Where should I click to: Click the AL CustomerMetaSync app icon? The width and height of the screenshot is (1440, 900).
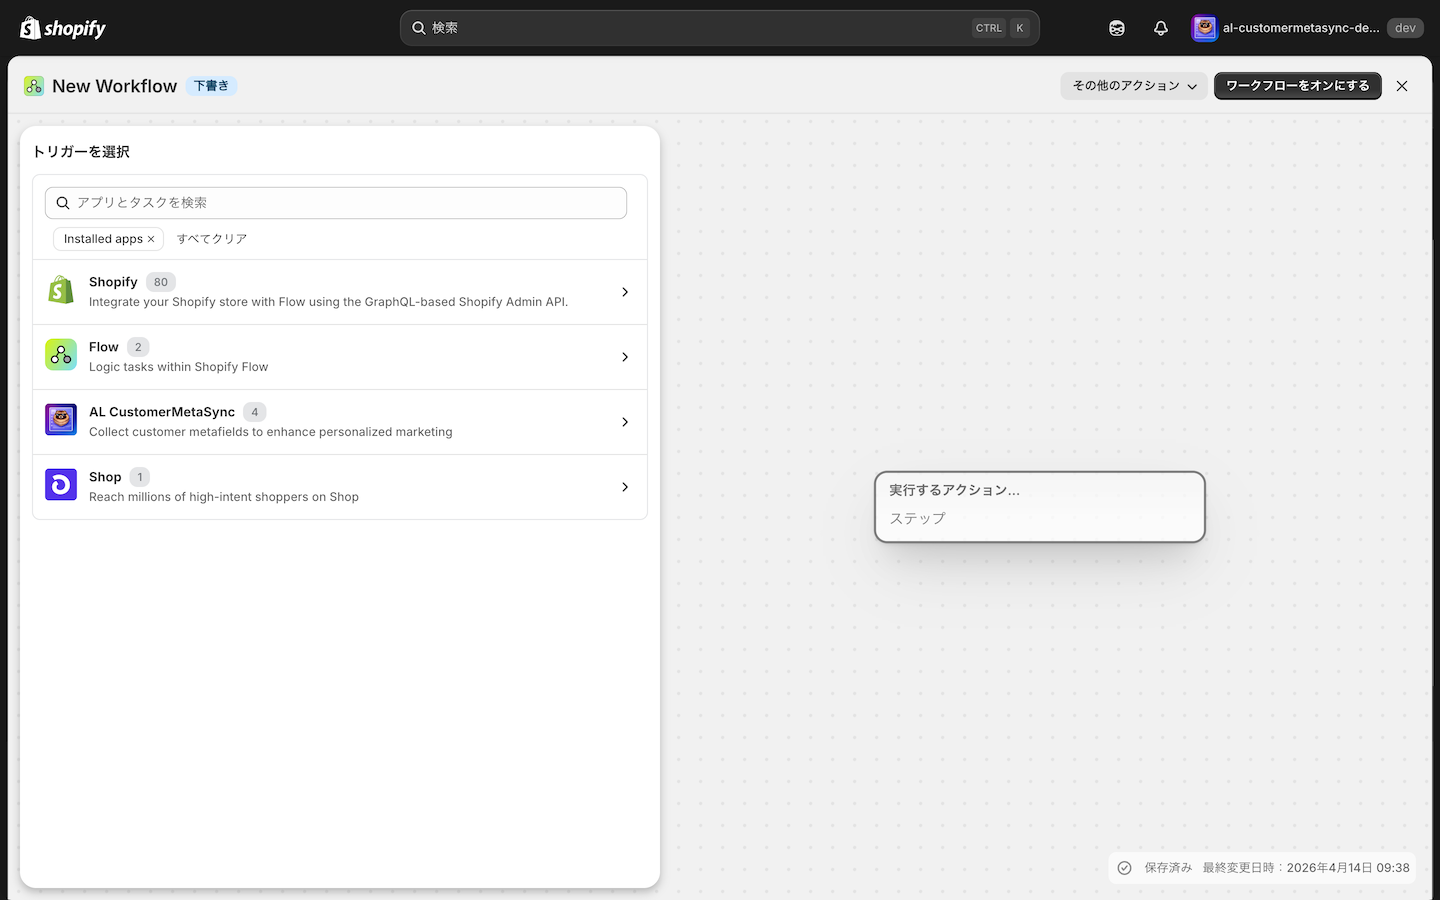[x=61, y=420]
